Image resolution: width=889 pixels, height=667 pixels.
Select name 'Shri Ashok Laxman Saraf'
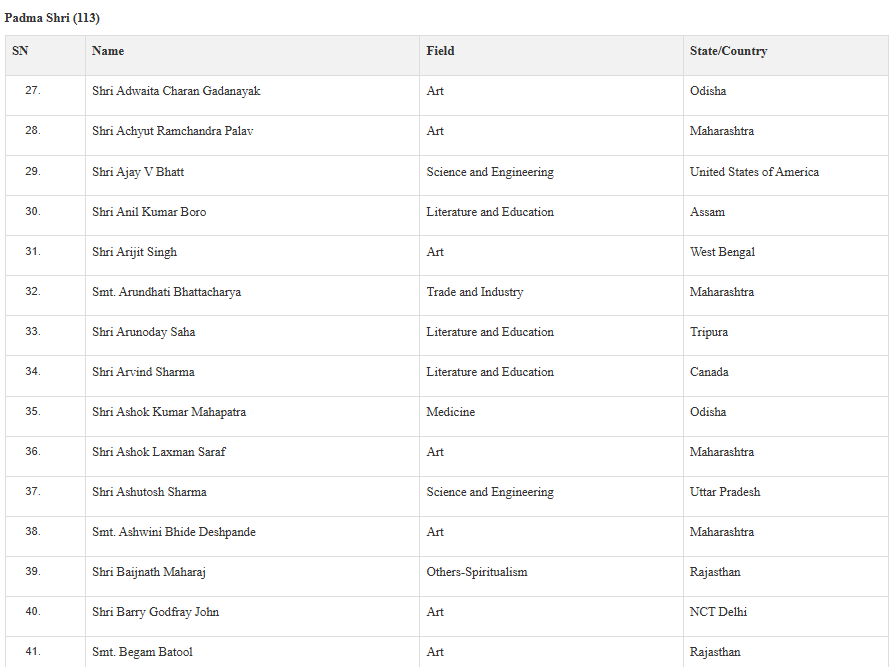click(x=159, y=452)
